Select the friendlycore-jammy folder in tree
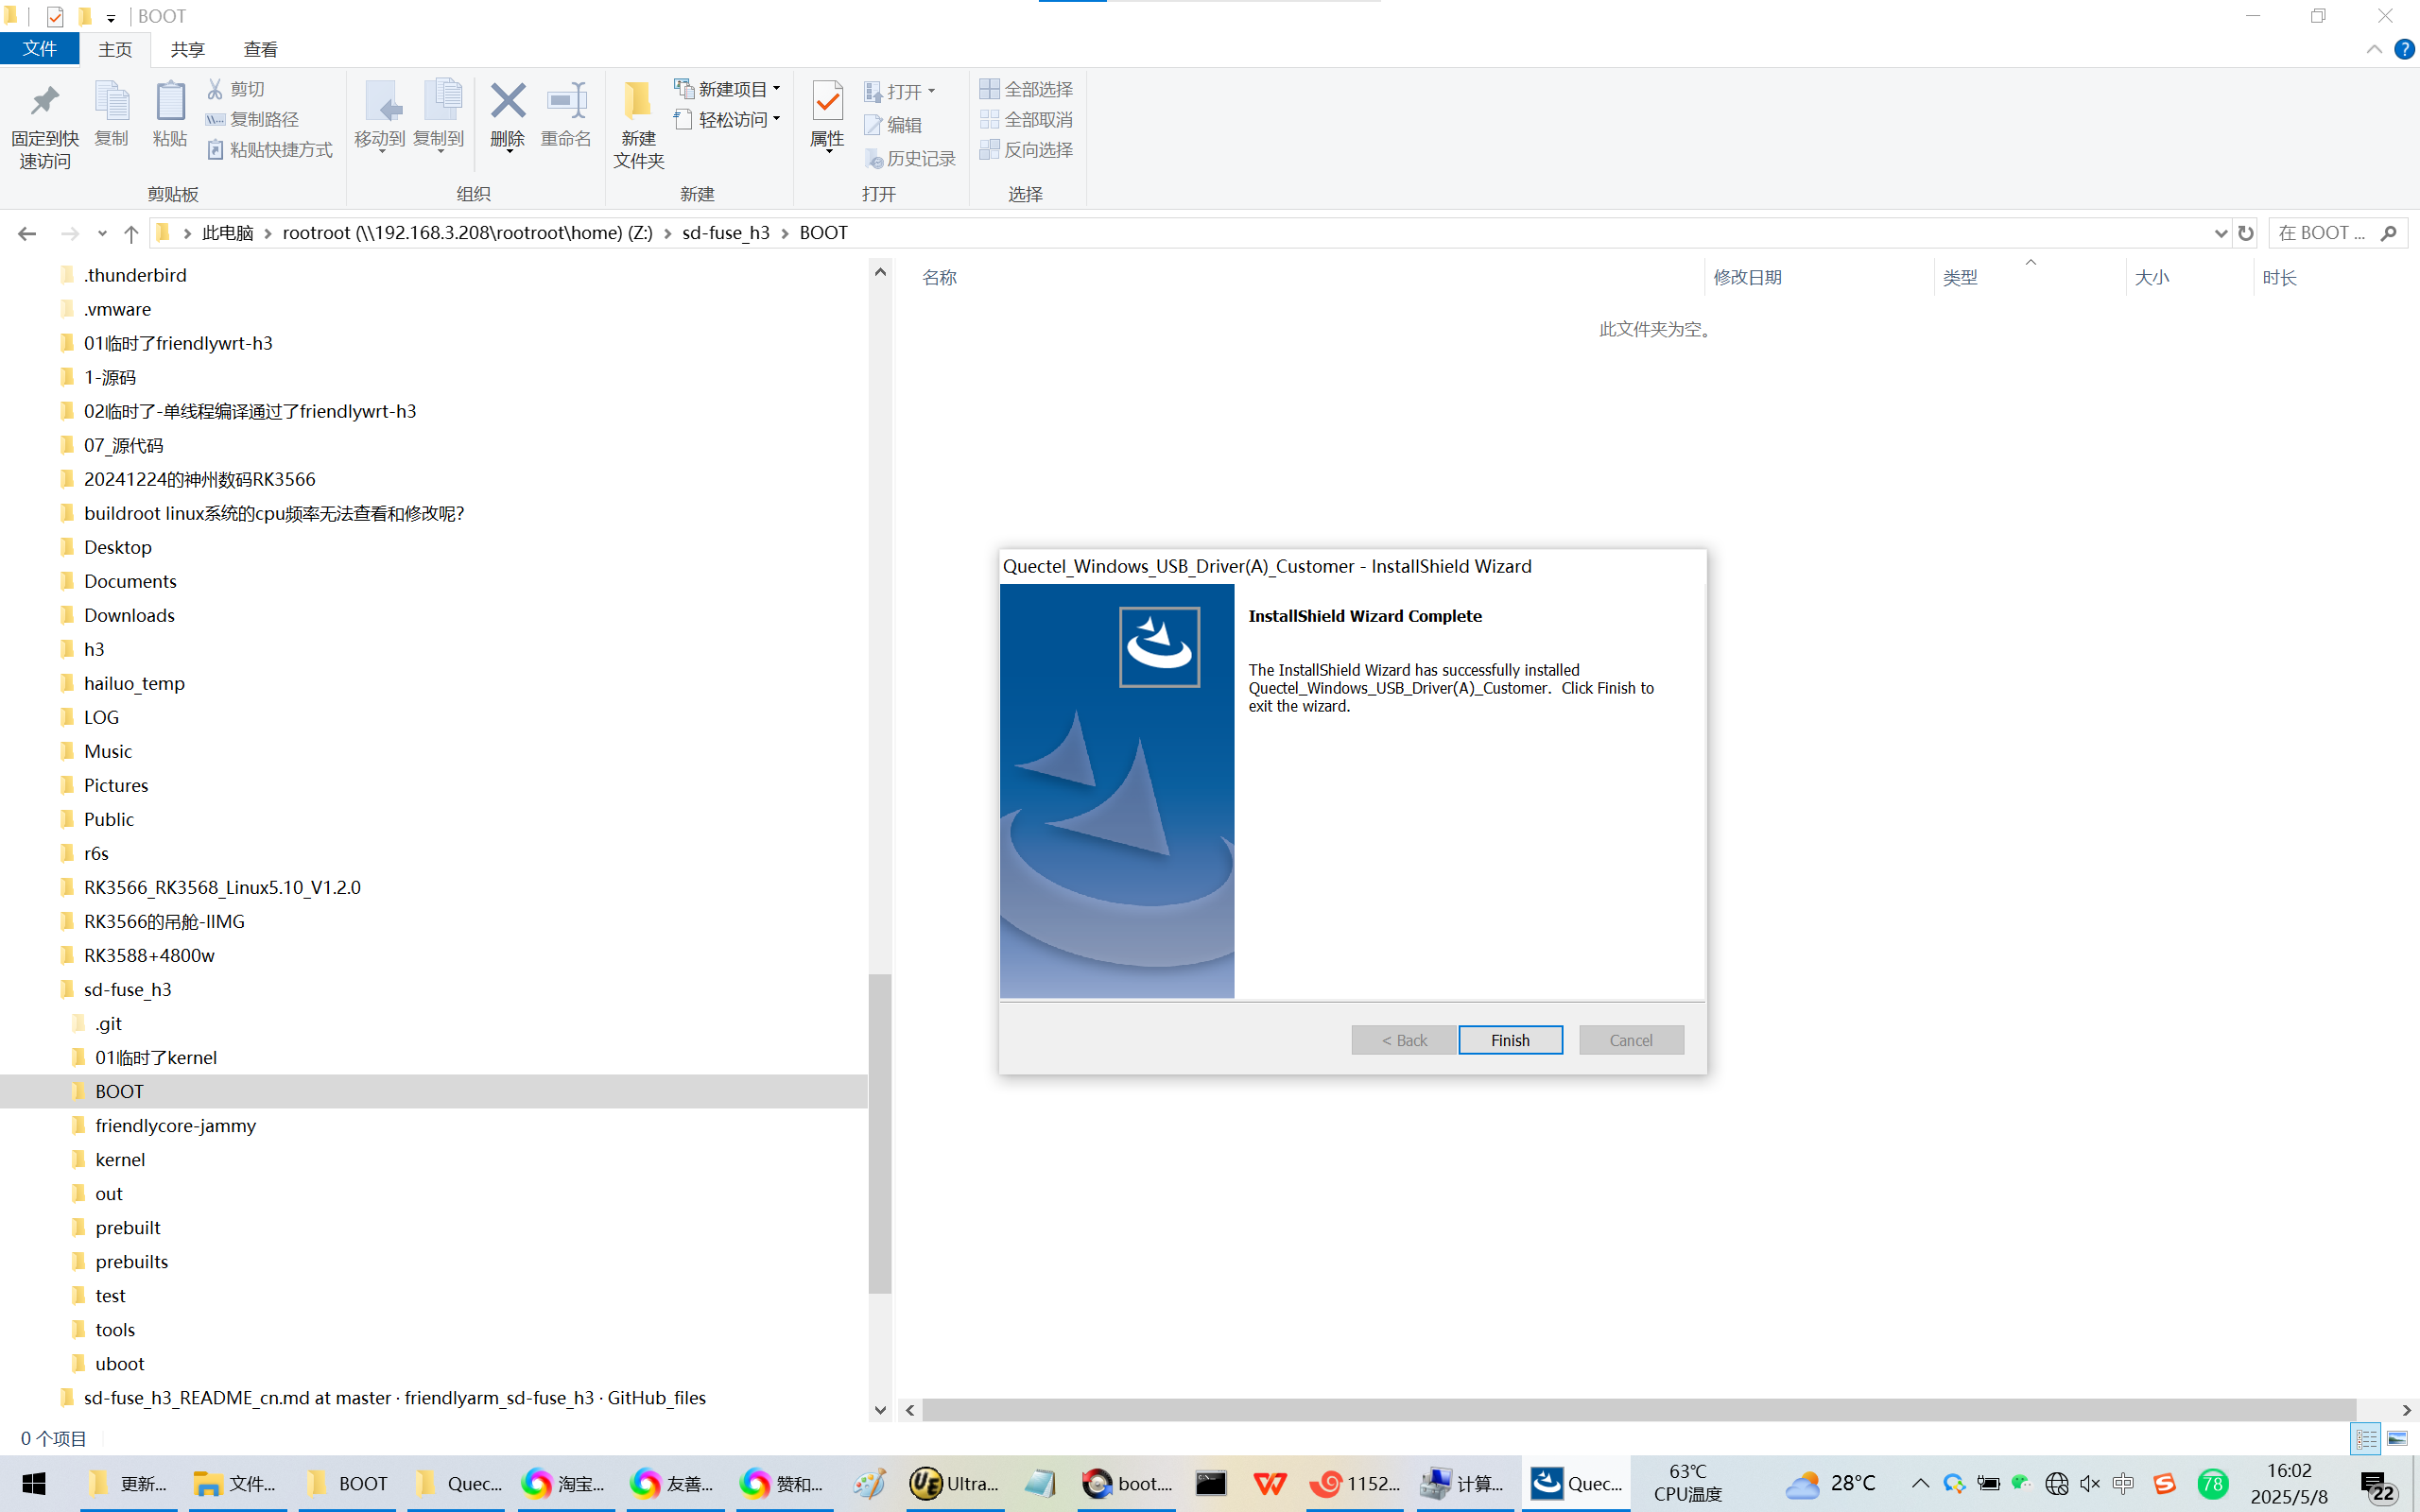 click(x=175, y=1125)
